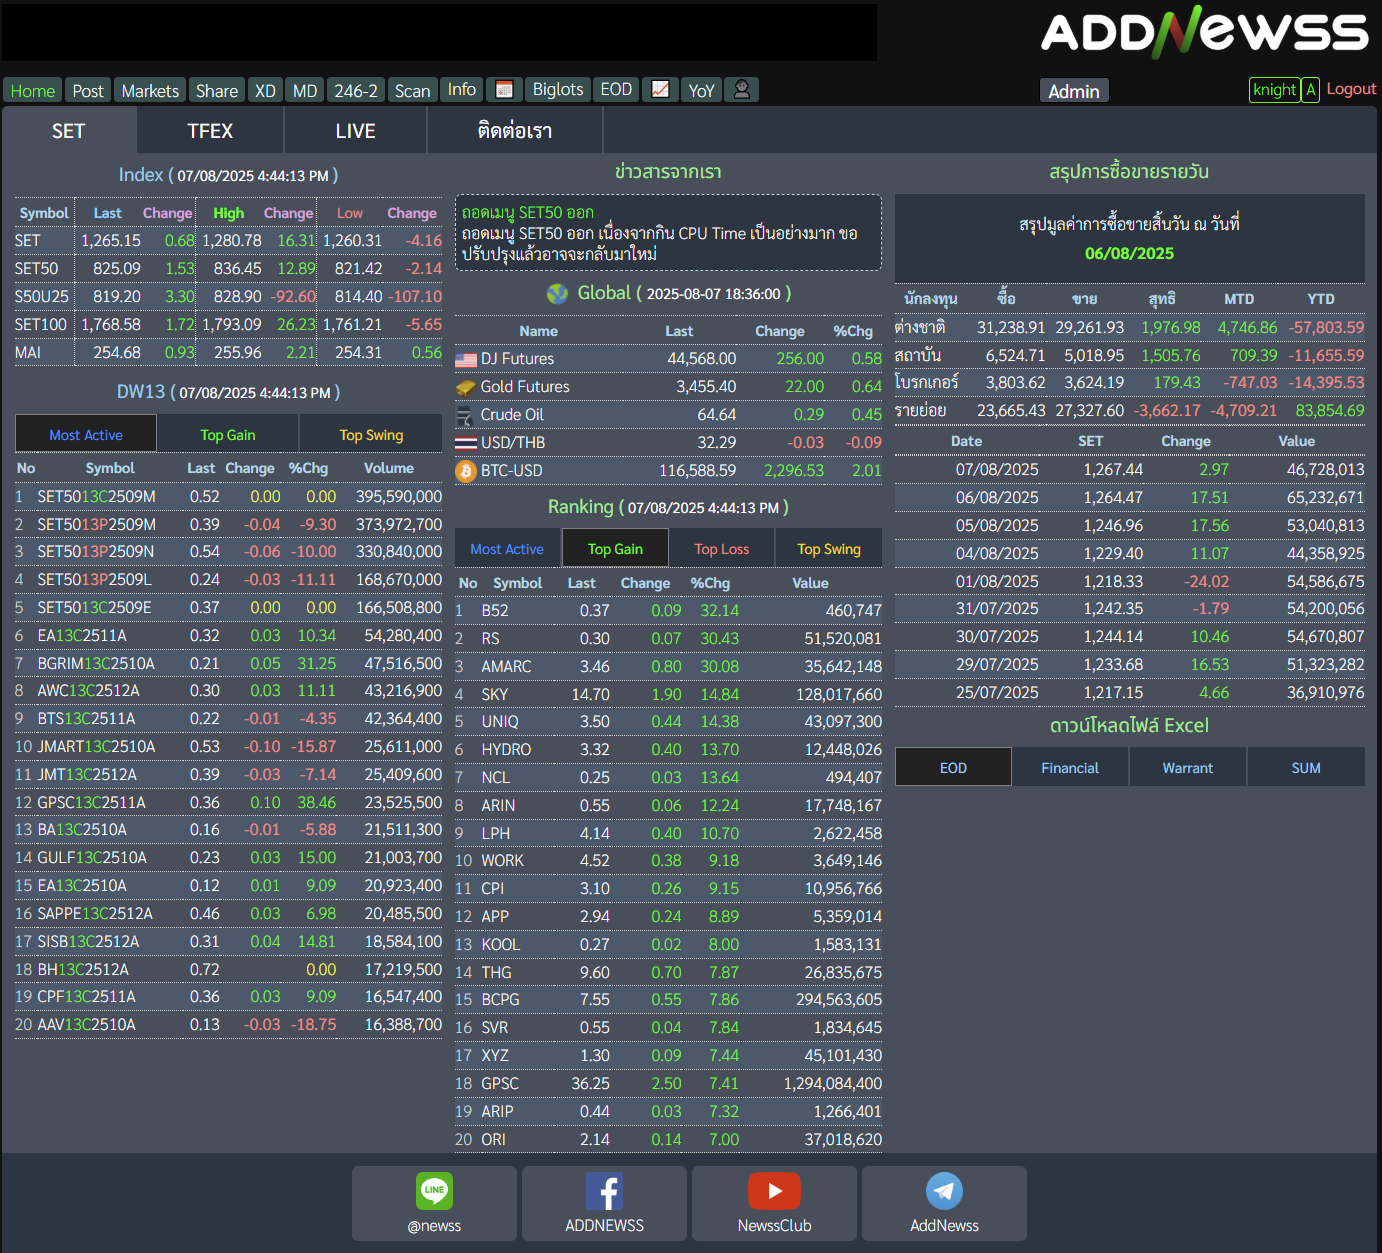Open the XD menu

[x=265, y=91]
